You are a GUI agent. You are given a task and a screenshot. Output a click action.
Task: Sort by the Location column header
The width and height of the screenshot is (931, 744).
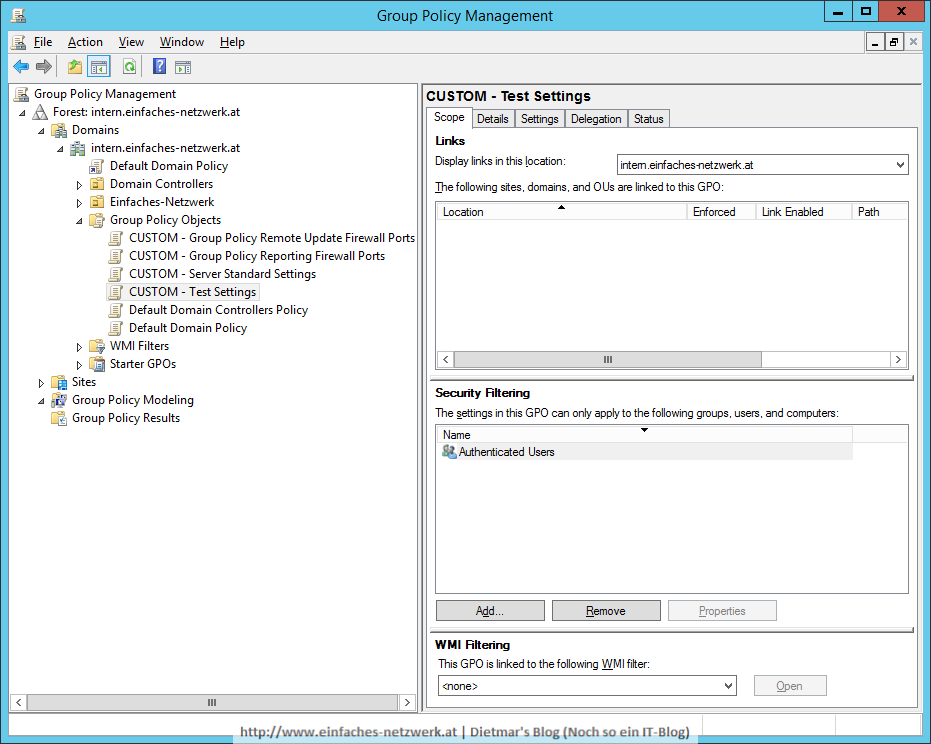coord(562,211)
